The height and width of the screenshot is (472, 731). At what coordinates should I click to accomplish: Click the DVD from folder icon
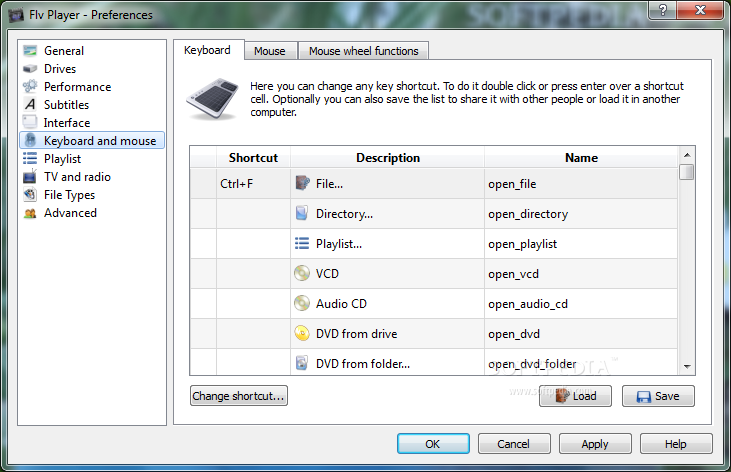pyautogui.click(x=302, y=363)
